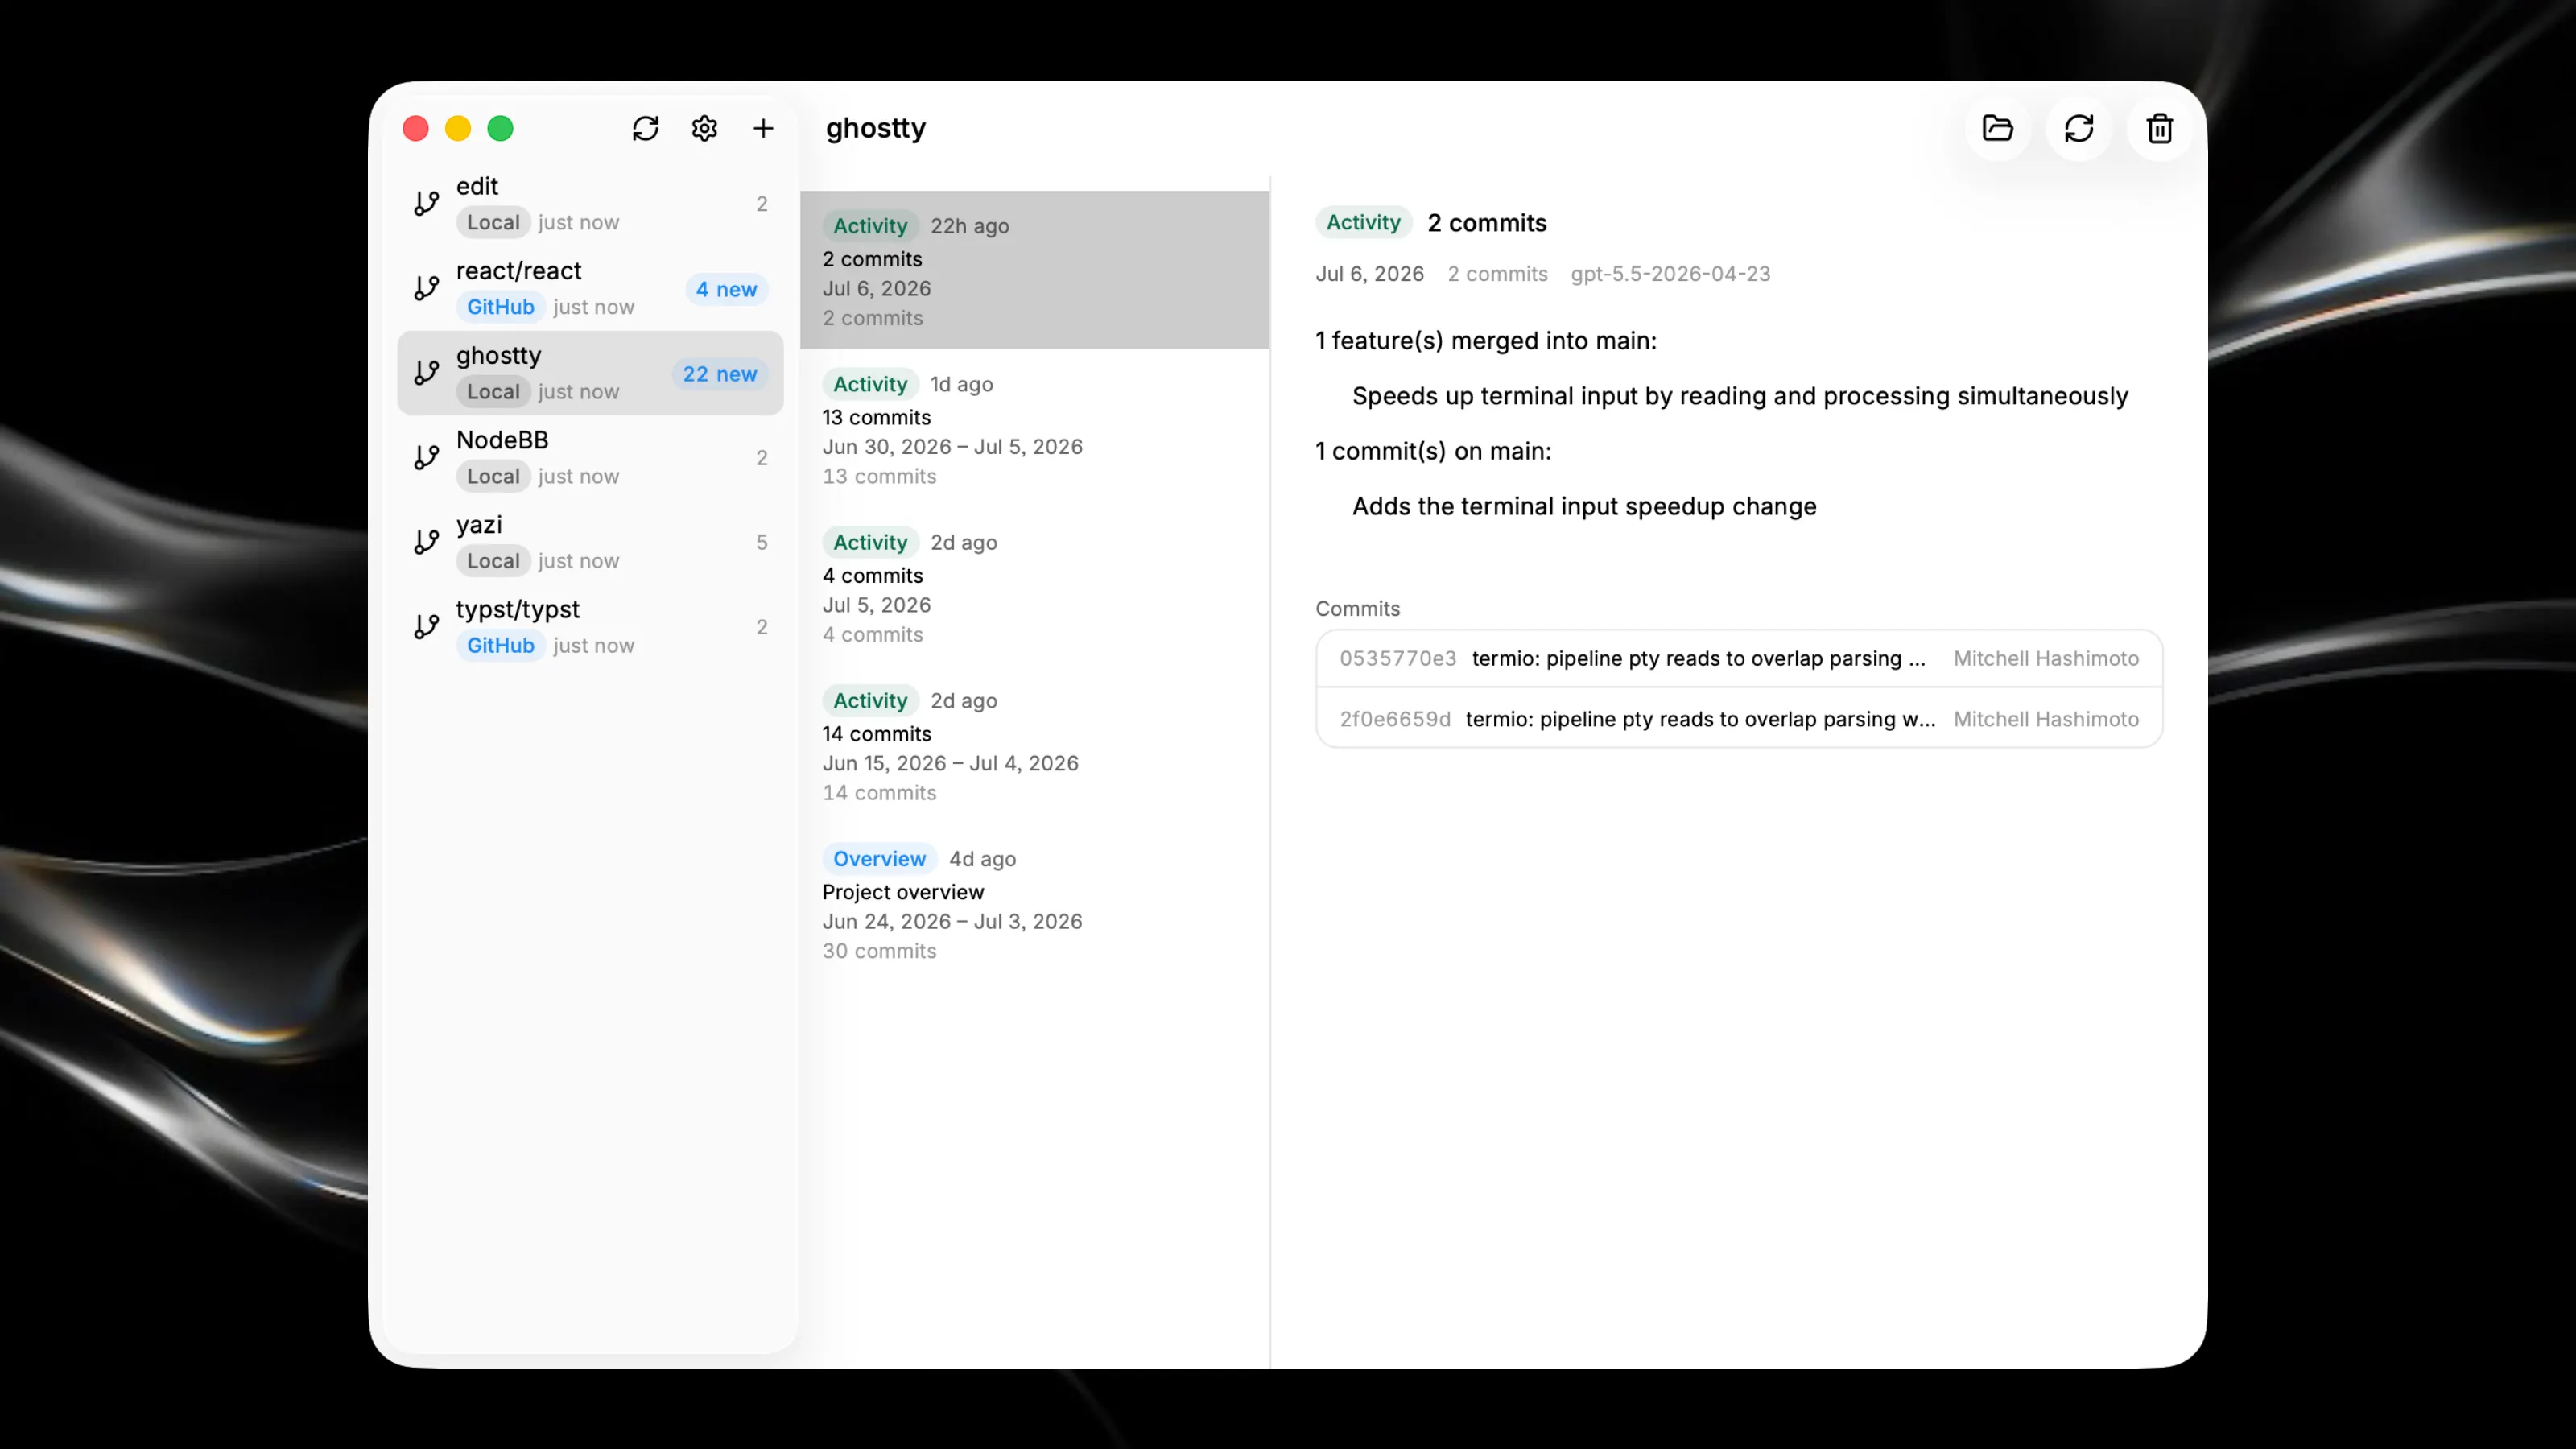Screen dimensions: 2576x1449
Task: Click the Local tag under yazi
Action: tap(493, 561)
